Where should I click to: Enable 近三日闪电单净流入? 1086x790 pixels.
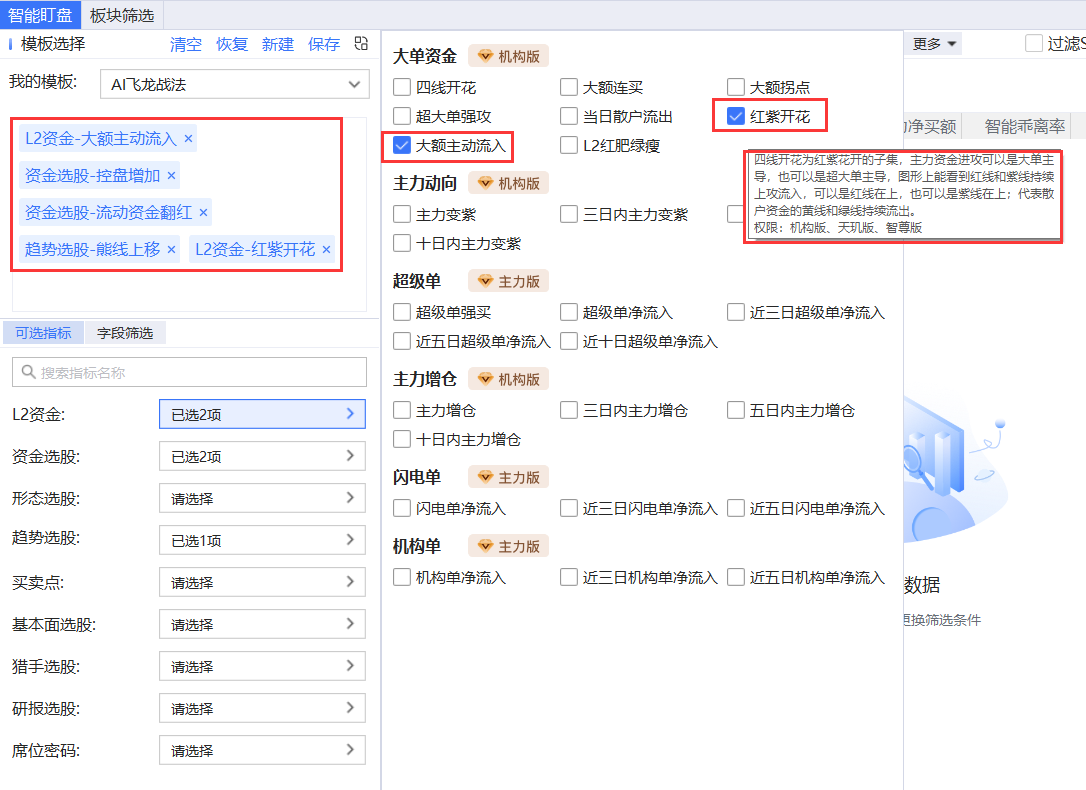coord(569,508)
